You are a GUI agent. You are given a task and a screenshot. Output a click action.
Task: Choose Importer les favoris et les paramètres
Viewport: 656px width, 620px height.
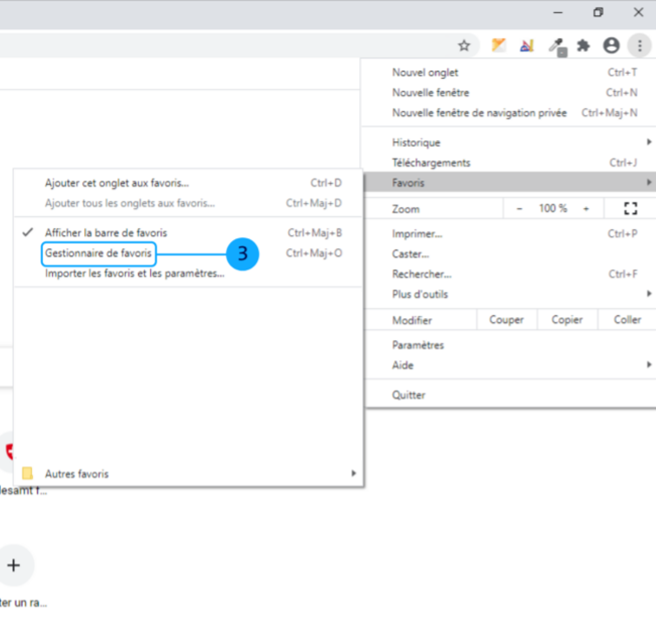click(x=134, y=273)
